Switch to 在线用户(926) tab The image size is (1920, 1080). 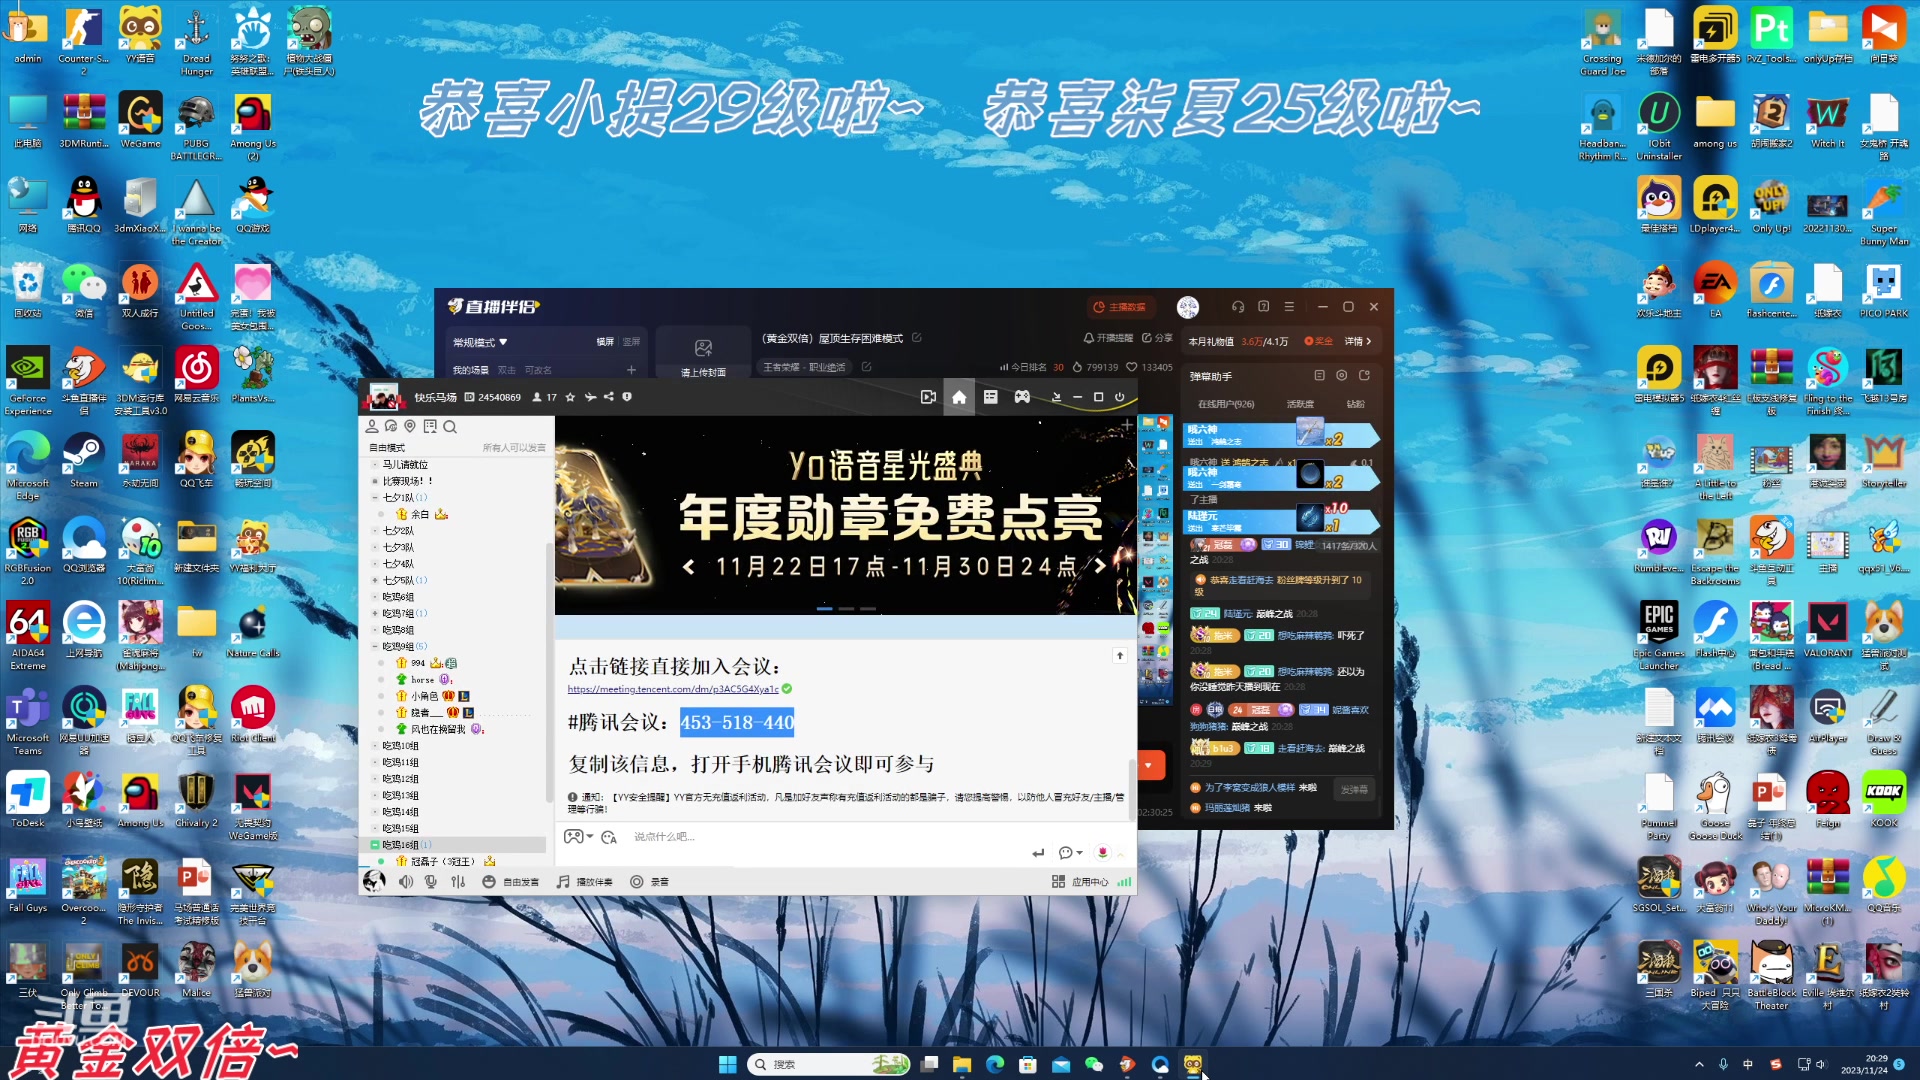click(x=1226, y=404)
